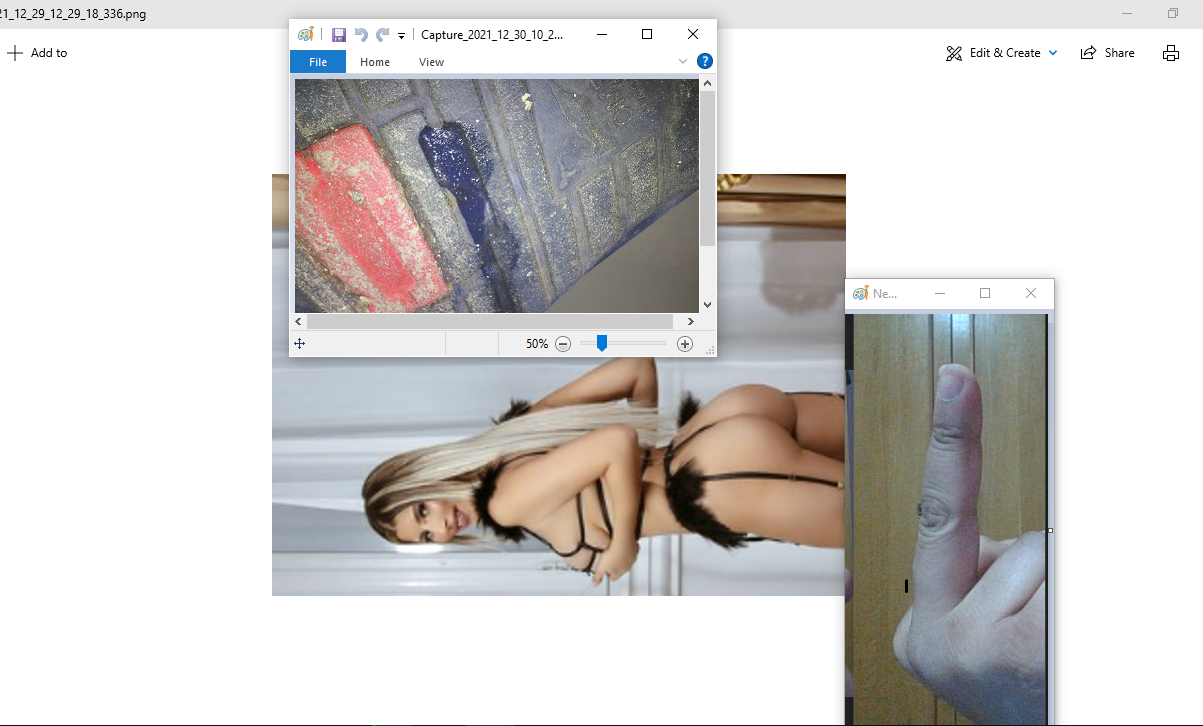
Task: Click the Add to button
Action: point(38,53)
